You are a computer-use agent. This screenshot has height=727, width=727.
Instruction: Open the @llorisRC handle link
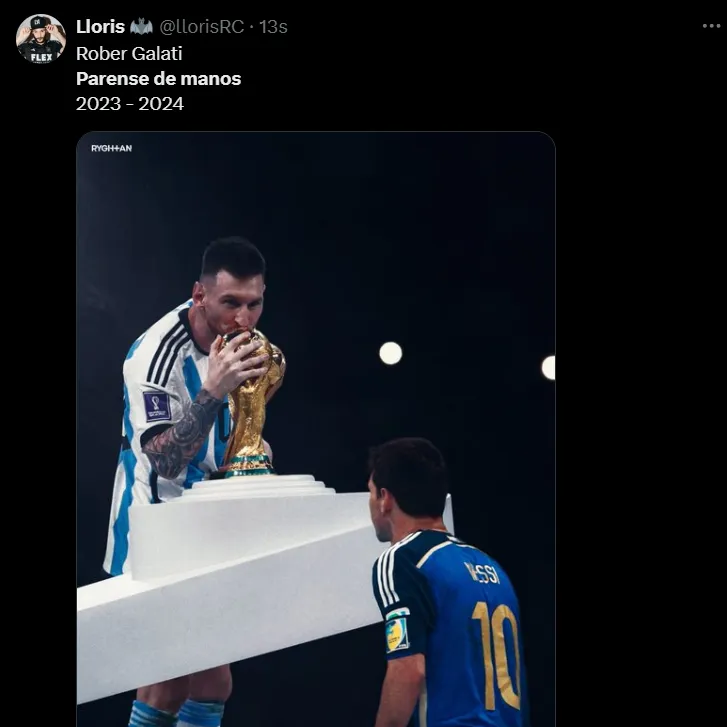point(202,27)
